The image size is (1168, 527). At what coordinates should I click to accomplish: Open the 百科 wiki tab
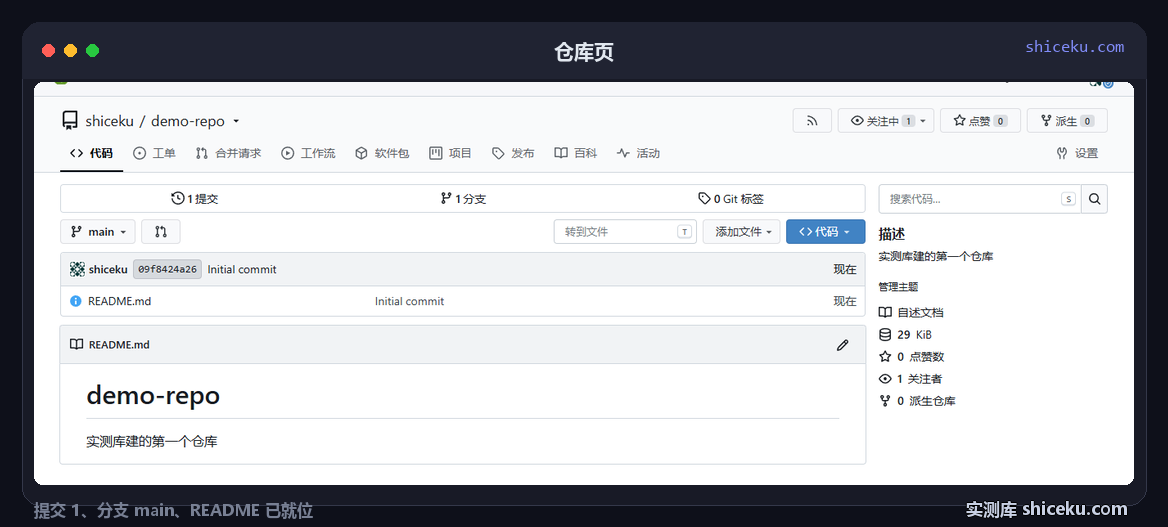tap(576, 154)
